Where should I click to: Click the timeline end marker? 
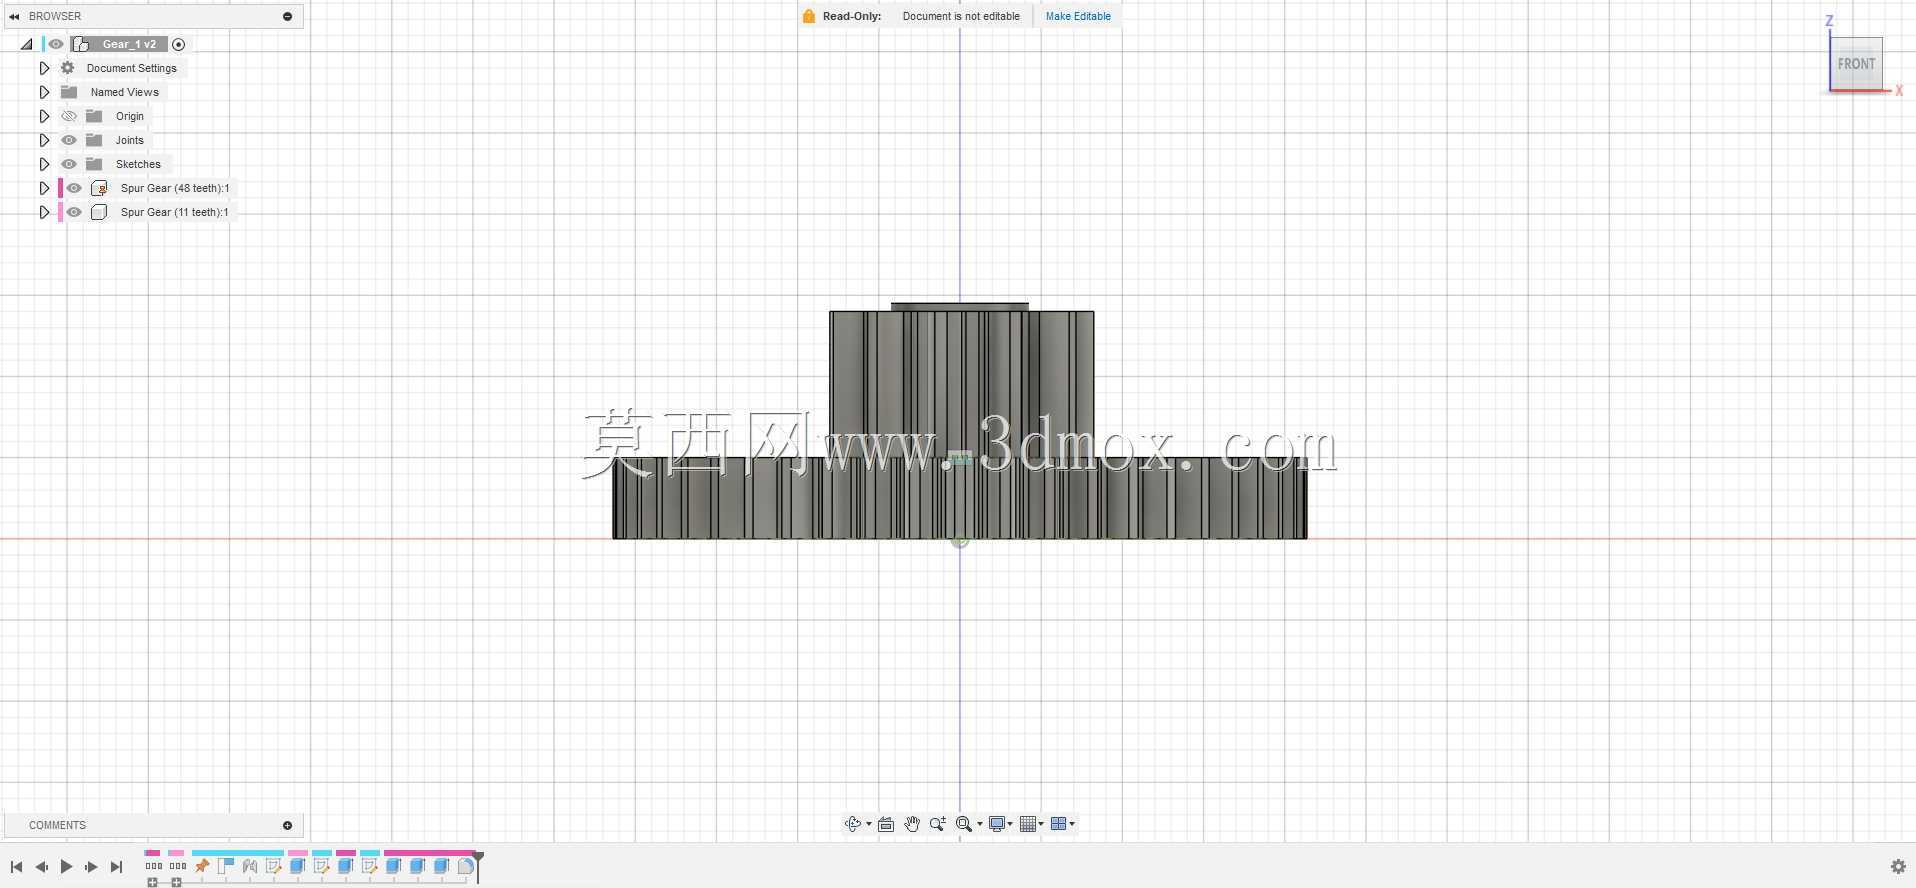tap(478, 866)
